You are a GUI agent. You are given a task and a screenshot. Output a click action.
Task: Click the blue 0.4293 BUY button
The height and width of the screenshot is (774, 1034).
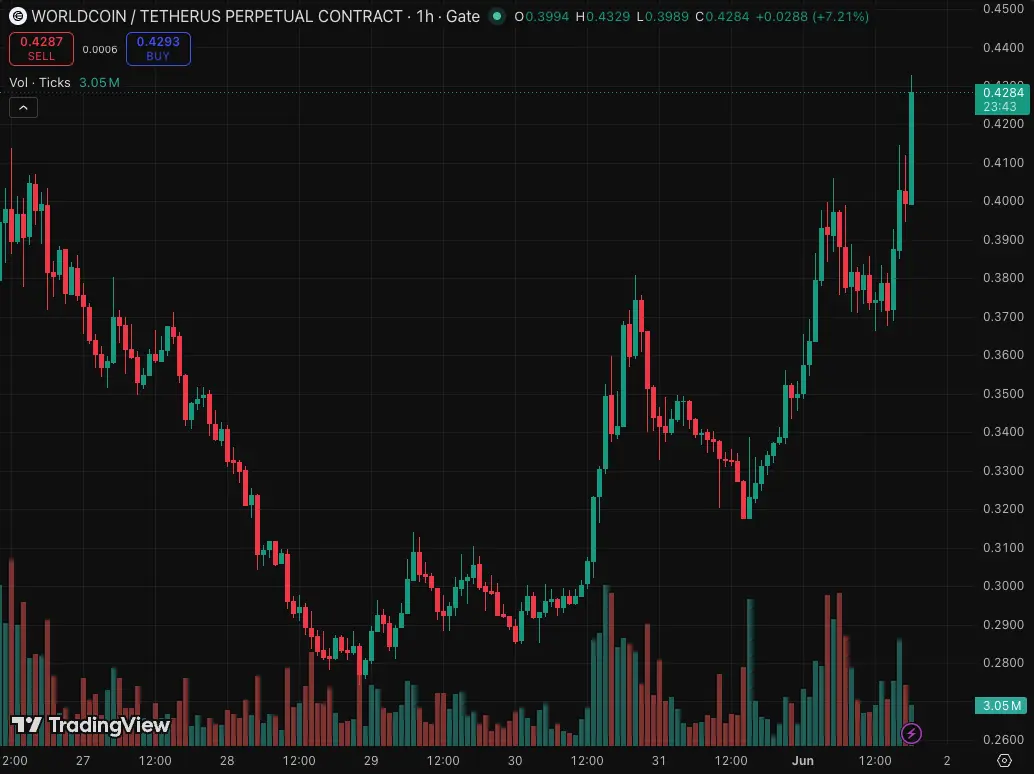[x=158, y=49]
